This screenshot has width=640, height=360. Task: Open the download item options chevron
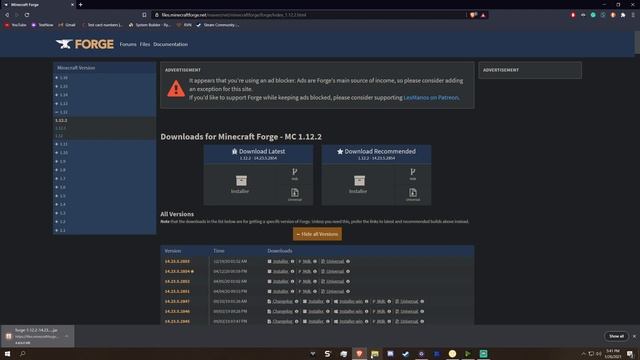(x=67, y=336)
